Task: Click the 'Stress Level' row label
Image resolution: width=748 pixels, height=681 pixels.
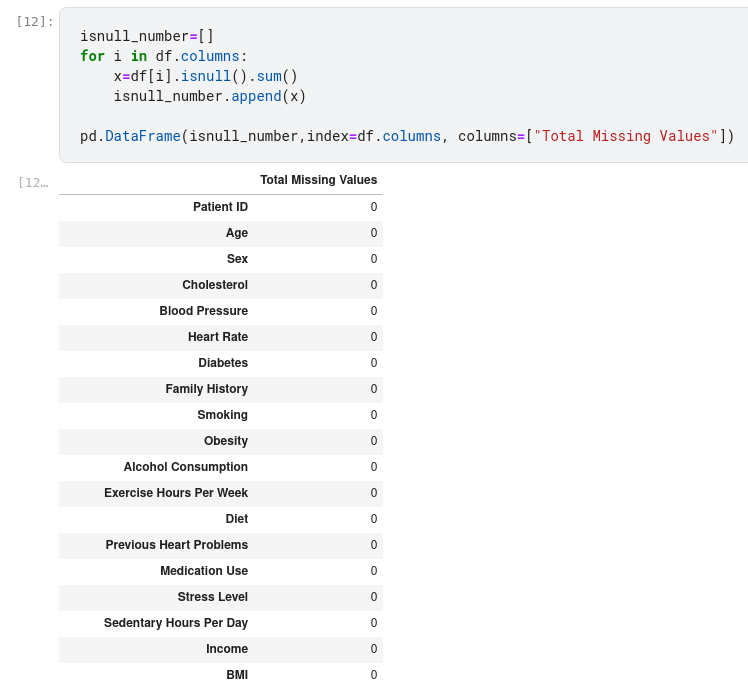Action: [x=212, y=597]
